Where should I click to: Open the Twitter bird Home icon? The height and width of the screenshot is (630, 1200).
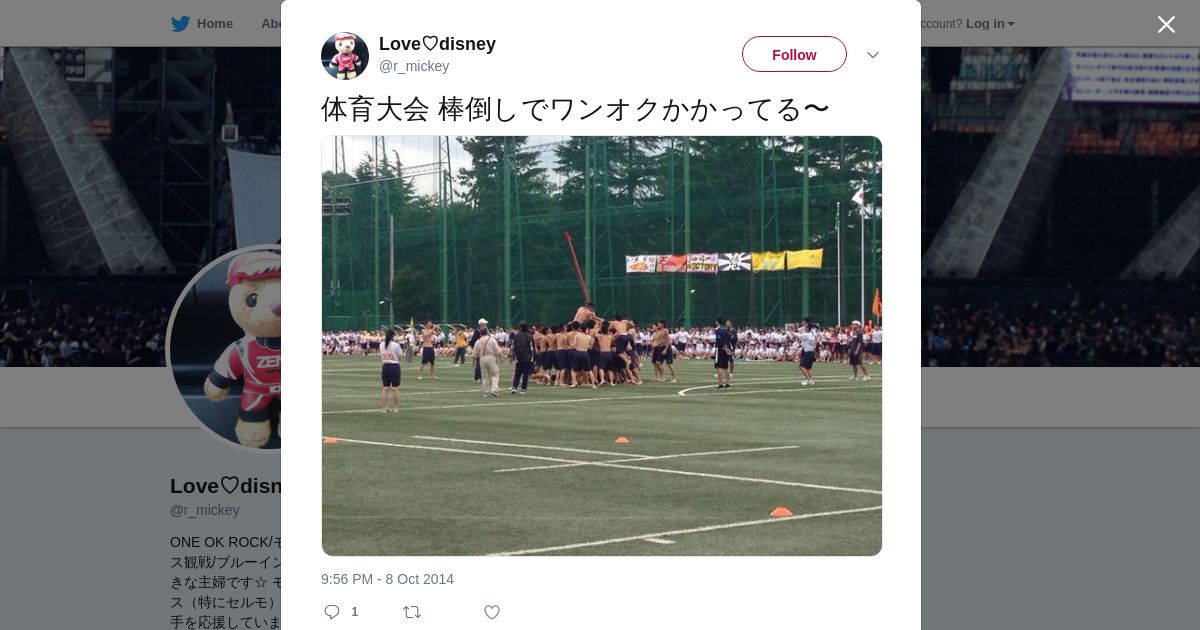click(180, 24)
